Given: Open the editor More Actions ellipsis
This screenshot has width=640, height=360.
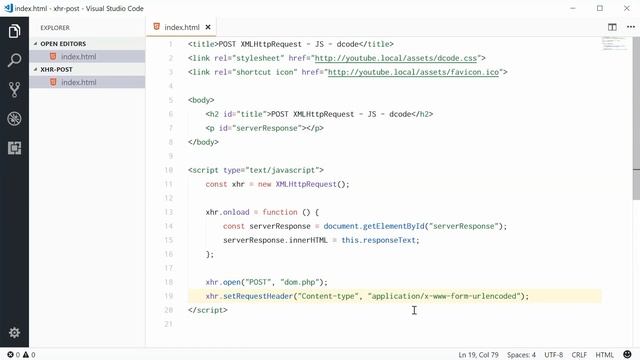Looking at the screenshot, I should pyautogui.click(x=631, y=27).
